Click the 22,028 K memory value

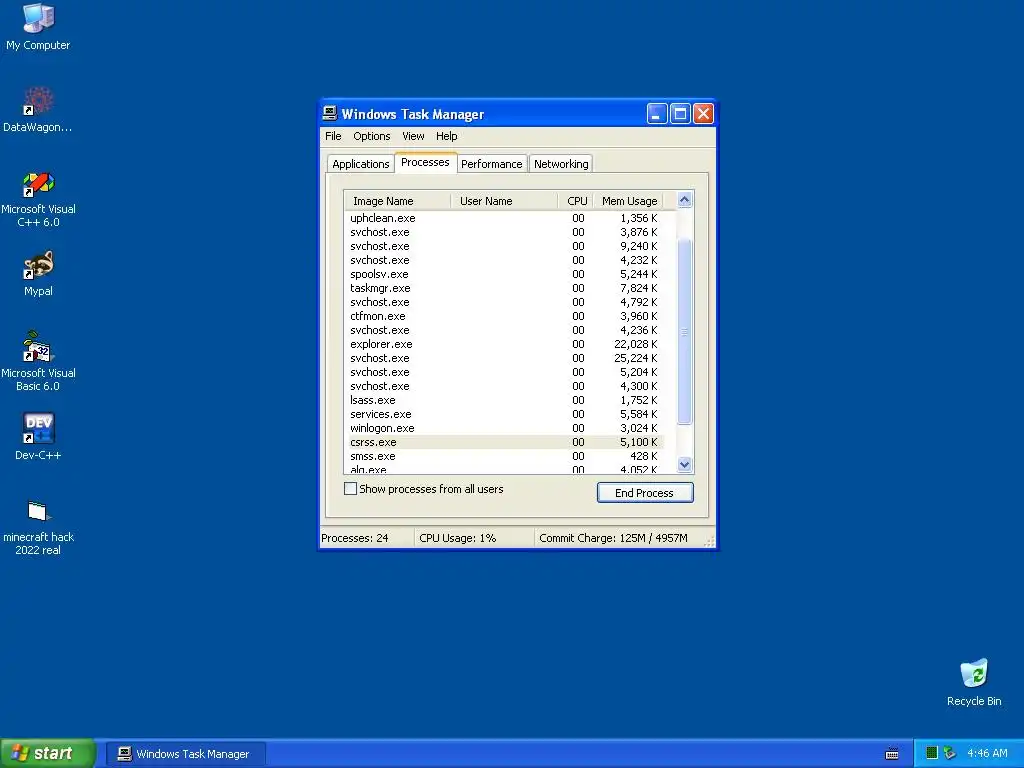(x=635, y=344)
